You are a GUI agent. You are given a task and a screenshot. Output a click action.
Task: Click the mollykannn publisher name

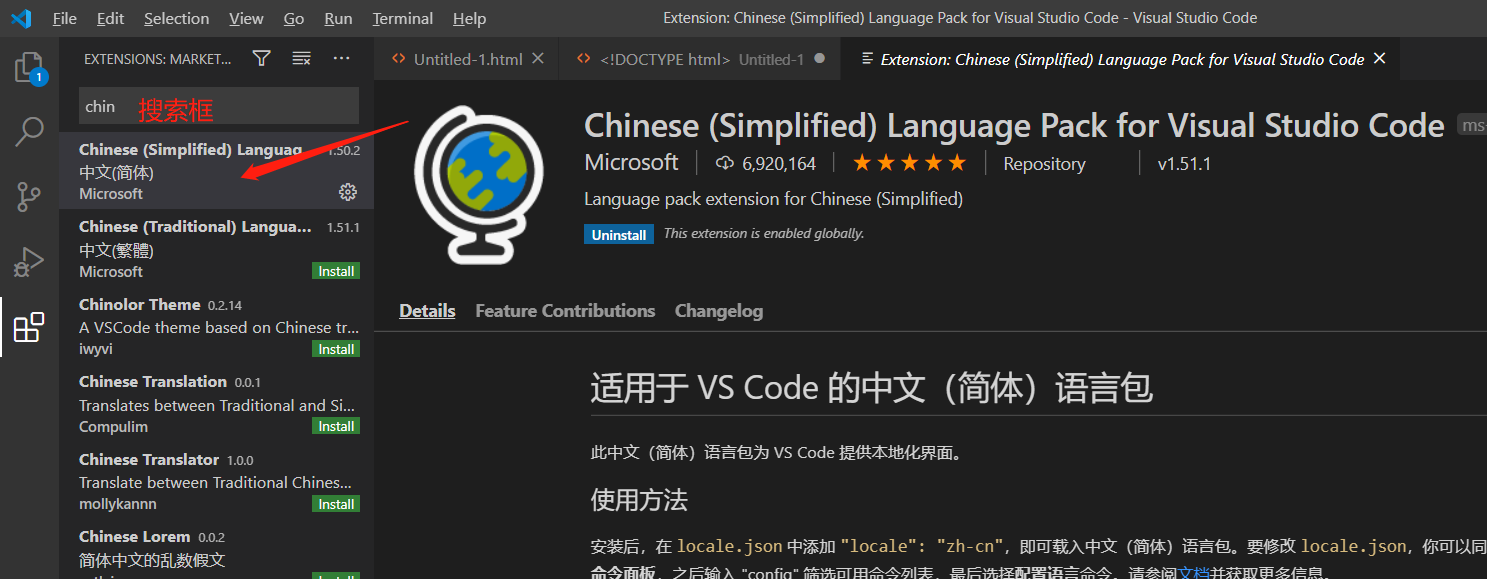pos(118,504)
